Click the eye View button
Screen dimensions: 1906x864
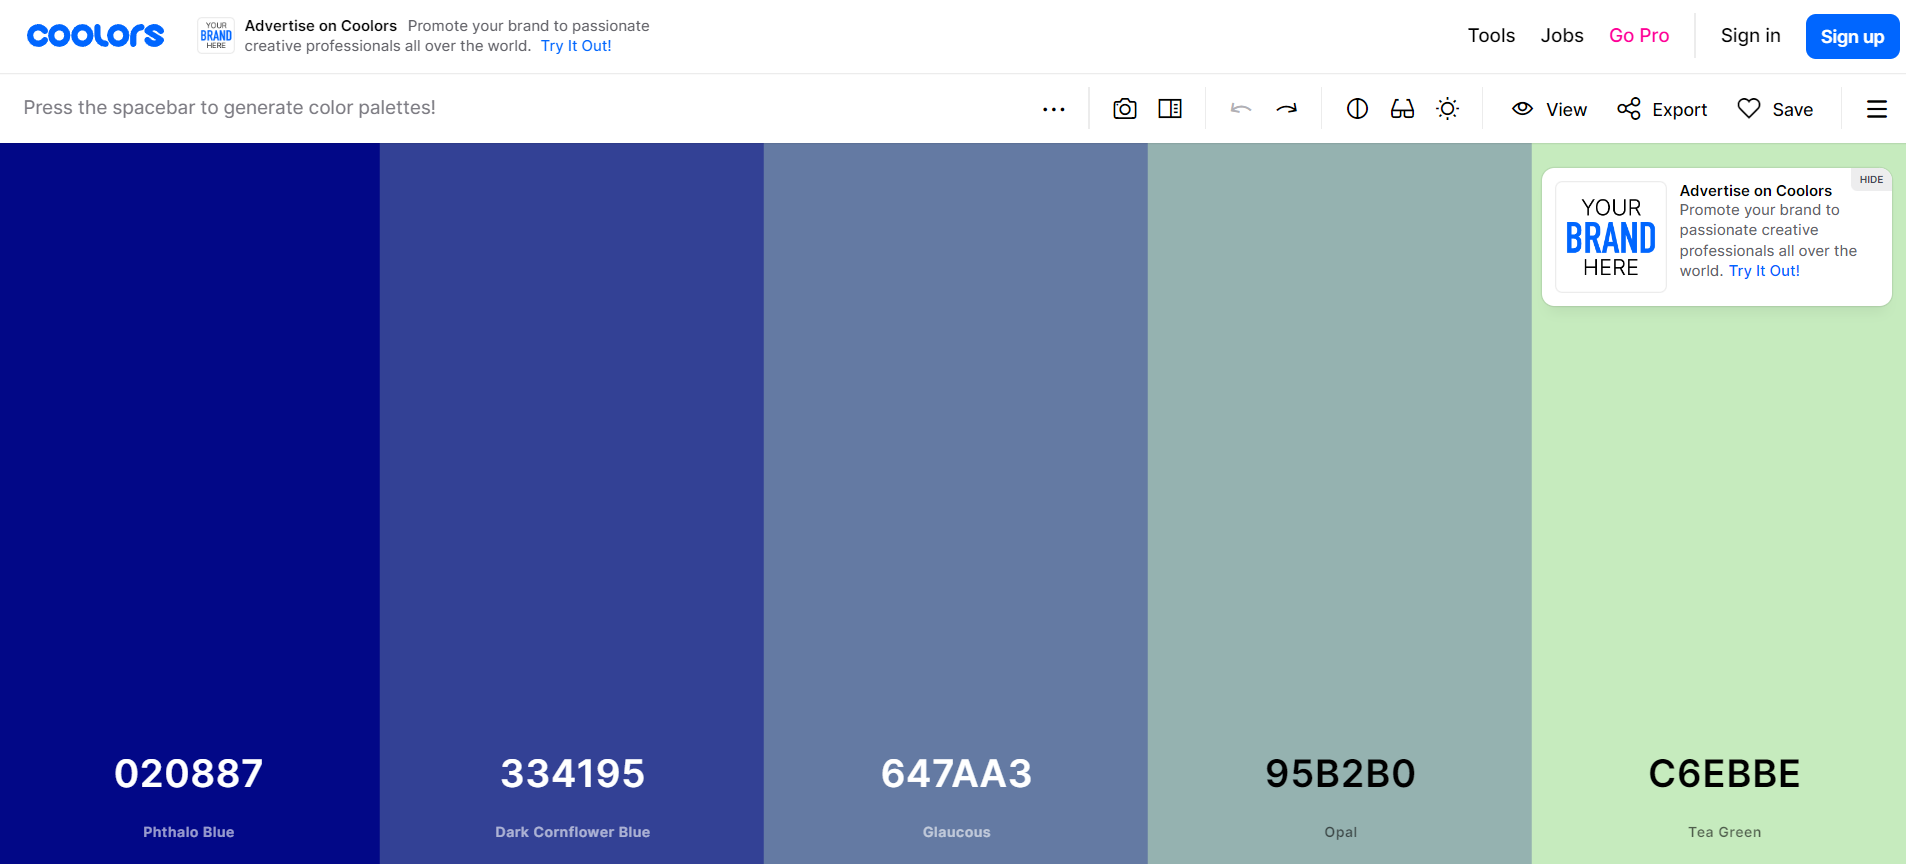1549,109
